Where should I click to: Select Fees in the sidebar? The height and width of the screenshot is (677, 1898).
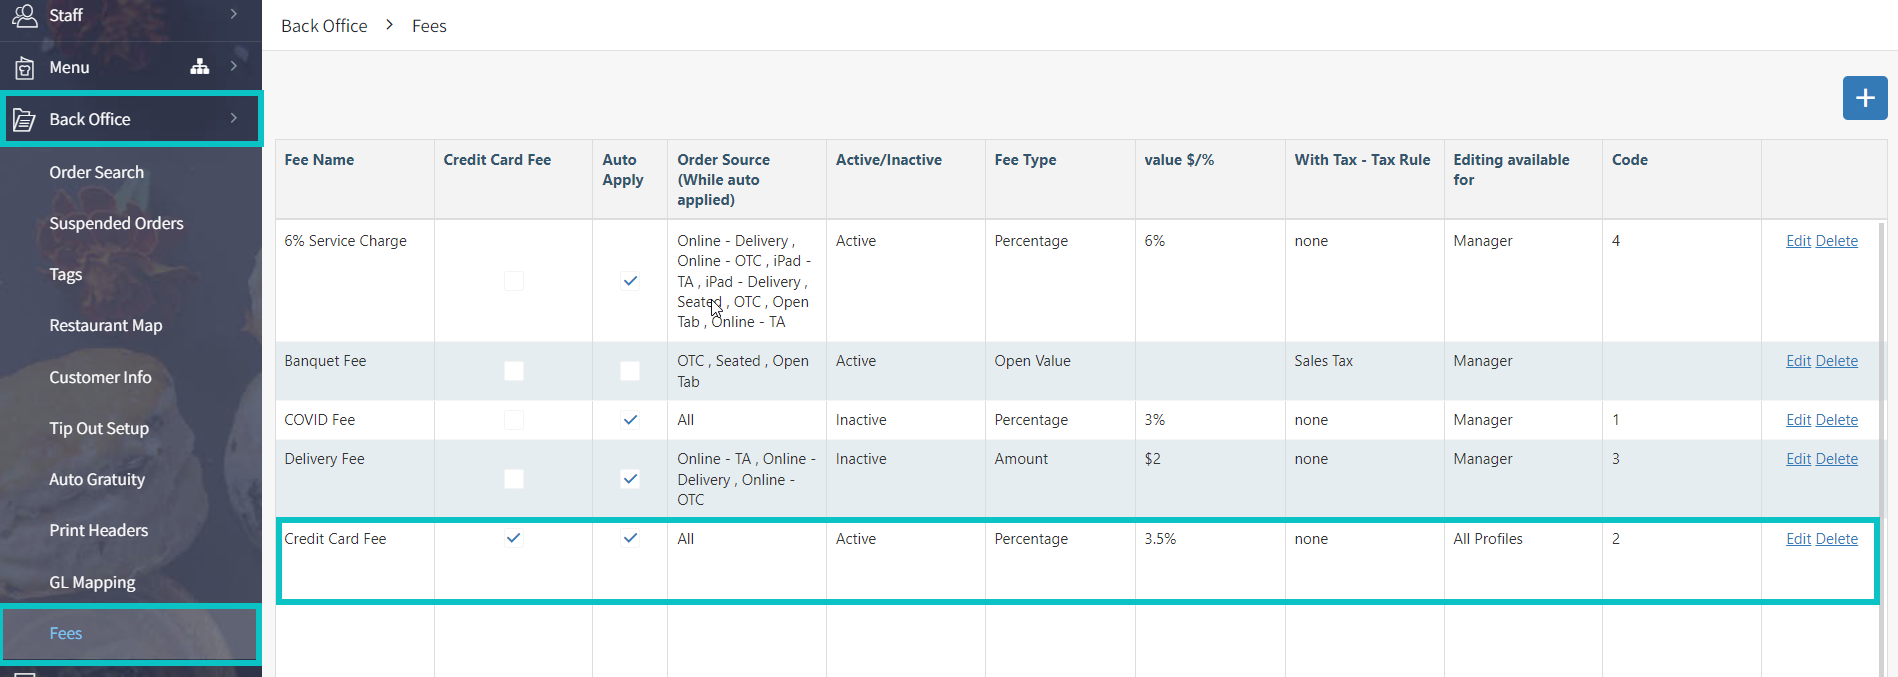pos(66,633)
